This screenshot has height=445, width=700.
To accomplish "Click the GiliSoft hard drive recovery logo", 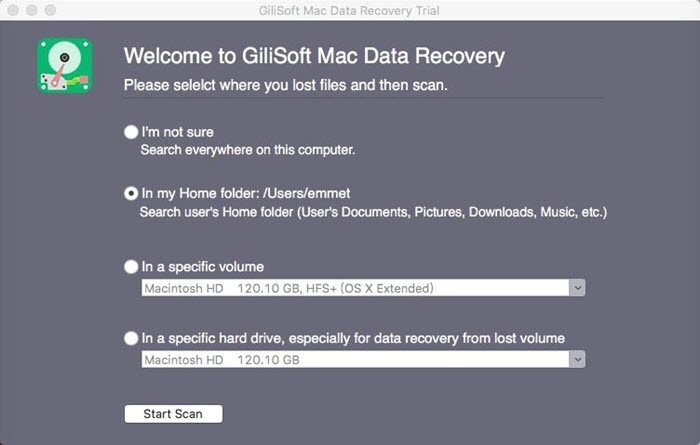I will pyautogui.click(x=65, y=65).
